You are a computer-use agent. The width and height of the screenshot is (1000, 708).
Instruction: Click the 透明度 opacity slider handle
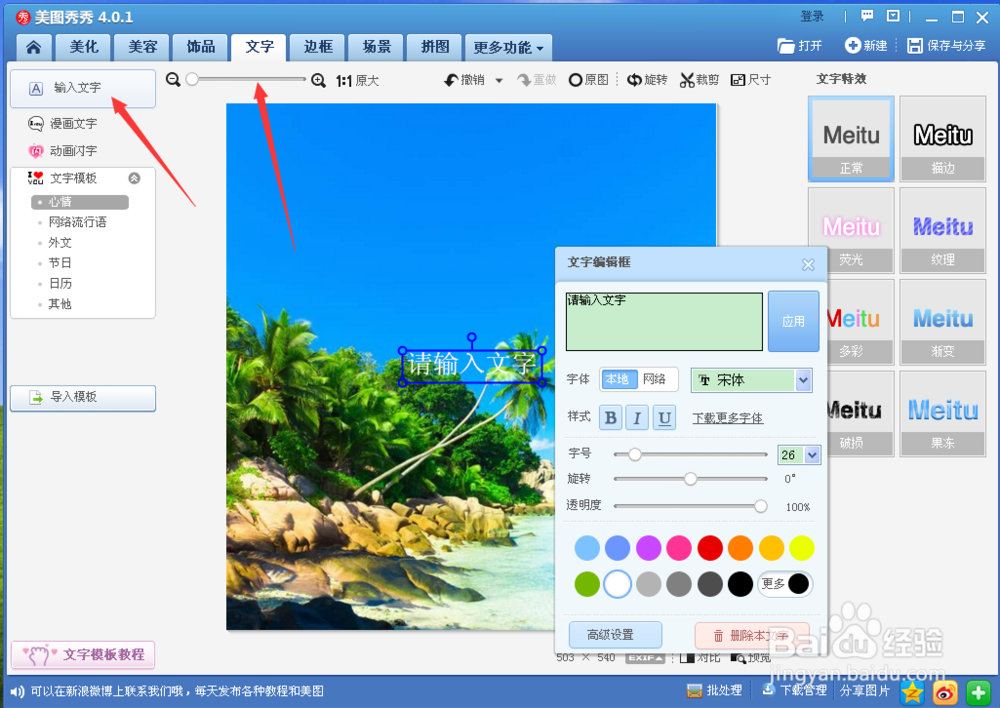pos(760,506)
